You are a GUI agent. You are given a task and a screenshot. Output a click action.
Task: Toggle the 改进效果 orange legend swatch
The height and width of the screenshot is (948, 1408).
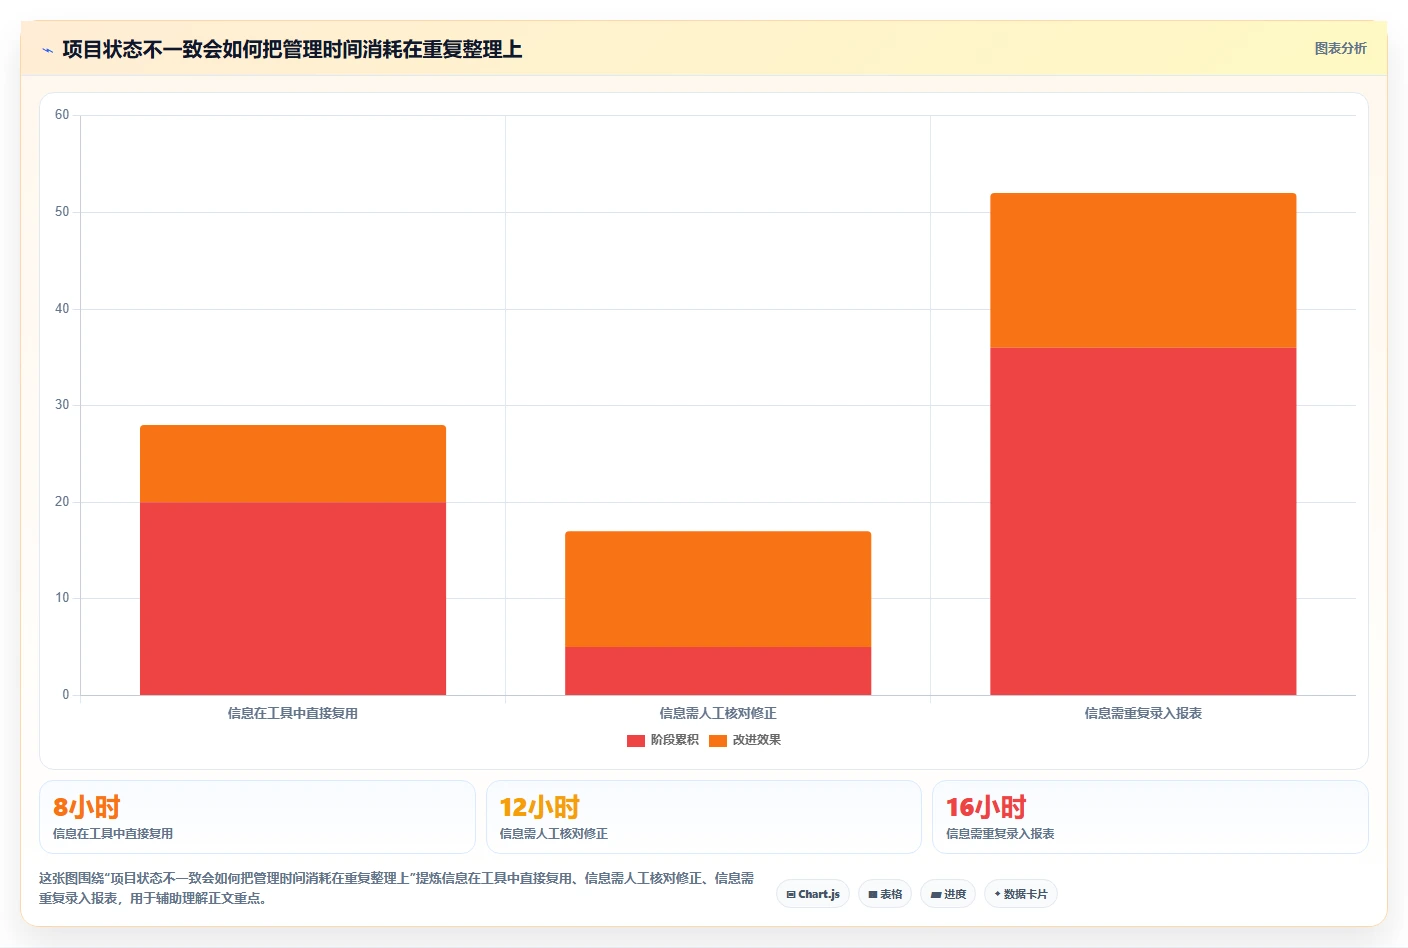tap(718, 741)
